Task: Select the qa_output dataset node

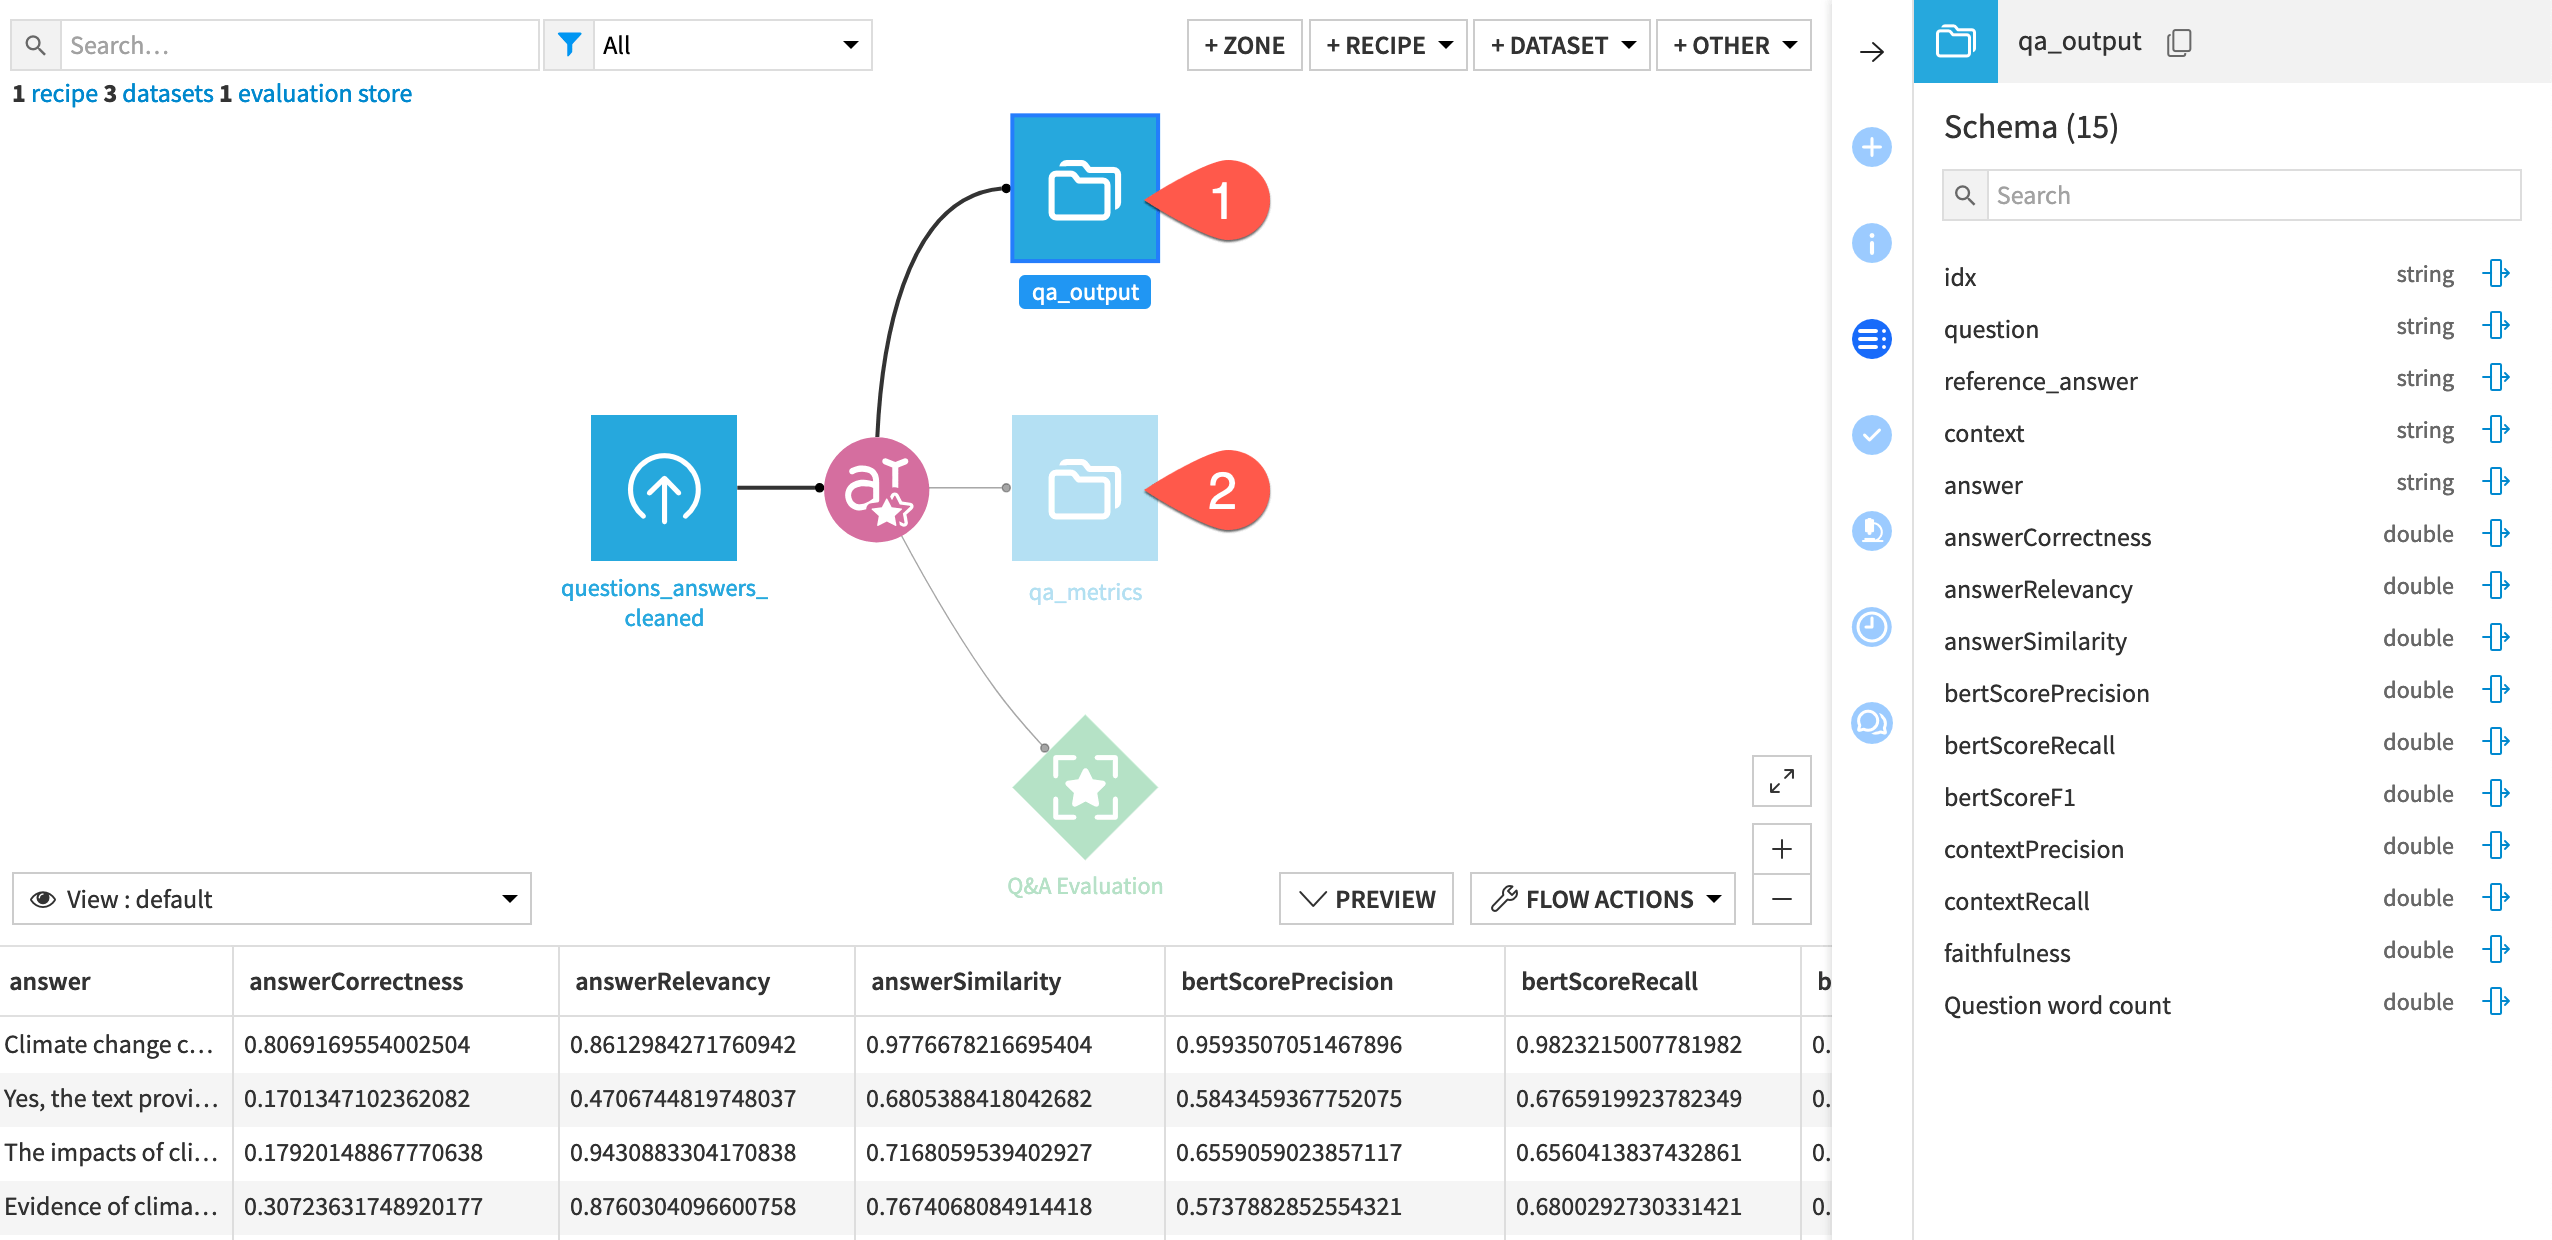Action: coord(1084,188)
